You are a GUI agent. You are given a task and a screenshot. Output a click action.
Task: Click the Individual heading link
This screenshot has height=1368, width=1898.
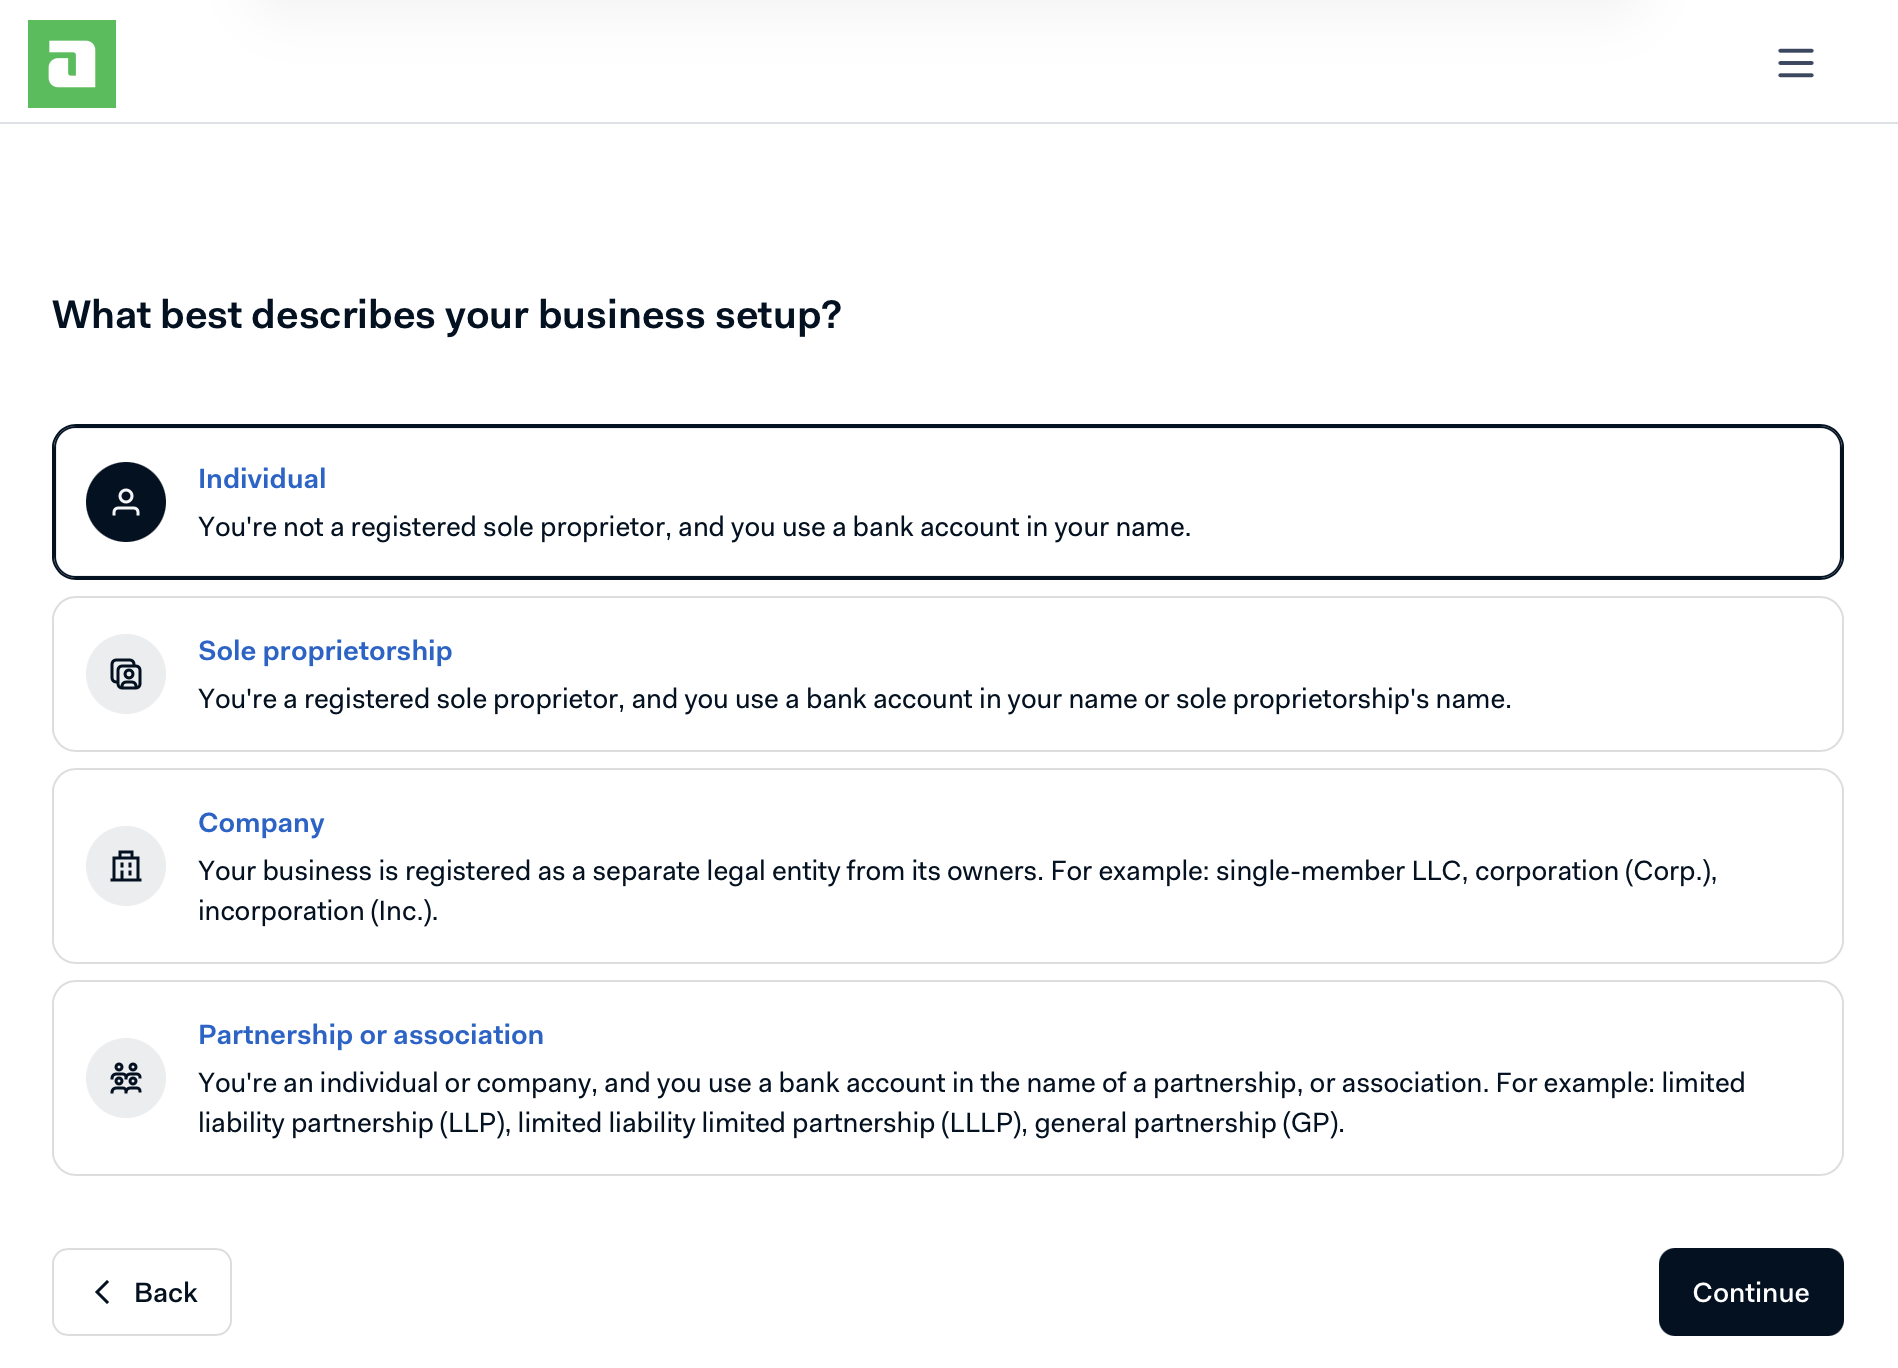(x=262, y=479)
